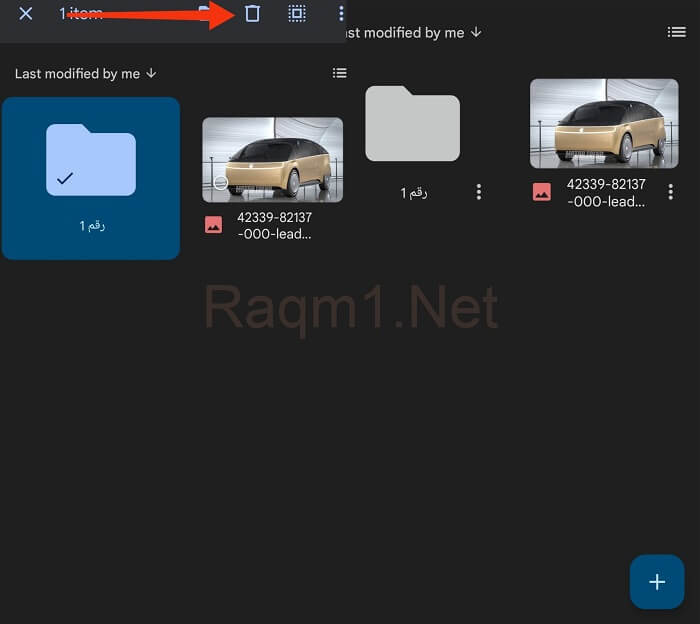Viewport: 700px width, 624px height.
Task: Switch to list view in left panel
Action: 340,73
